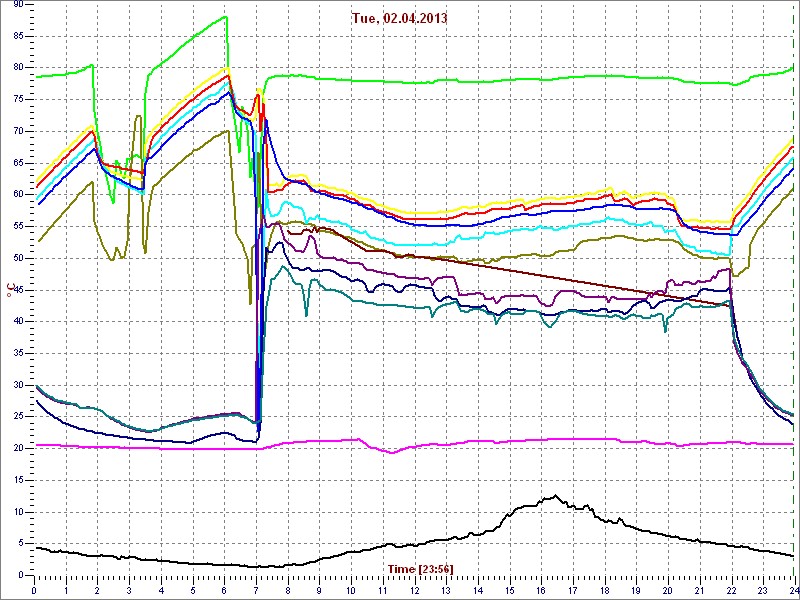Pick hour label '11' on the time axis
This screenshot has width=800, height=600.
click(383, 590)
